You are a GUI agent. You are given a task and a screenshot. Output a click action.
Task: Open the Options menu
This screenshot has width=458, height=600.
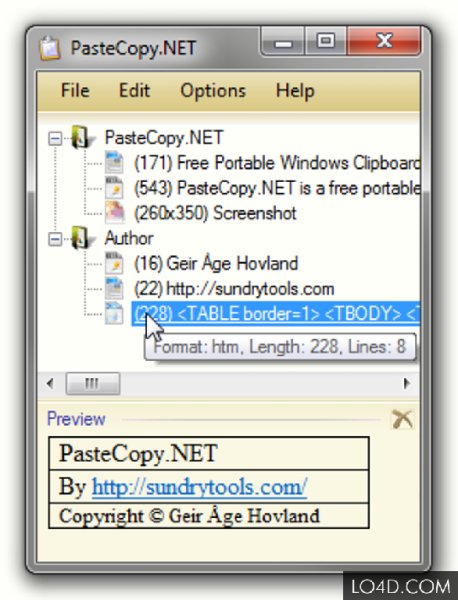pos(213,91)
